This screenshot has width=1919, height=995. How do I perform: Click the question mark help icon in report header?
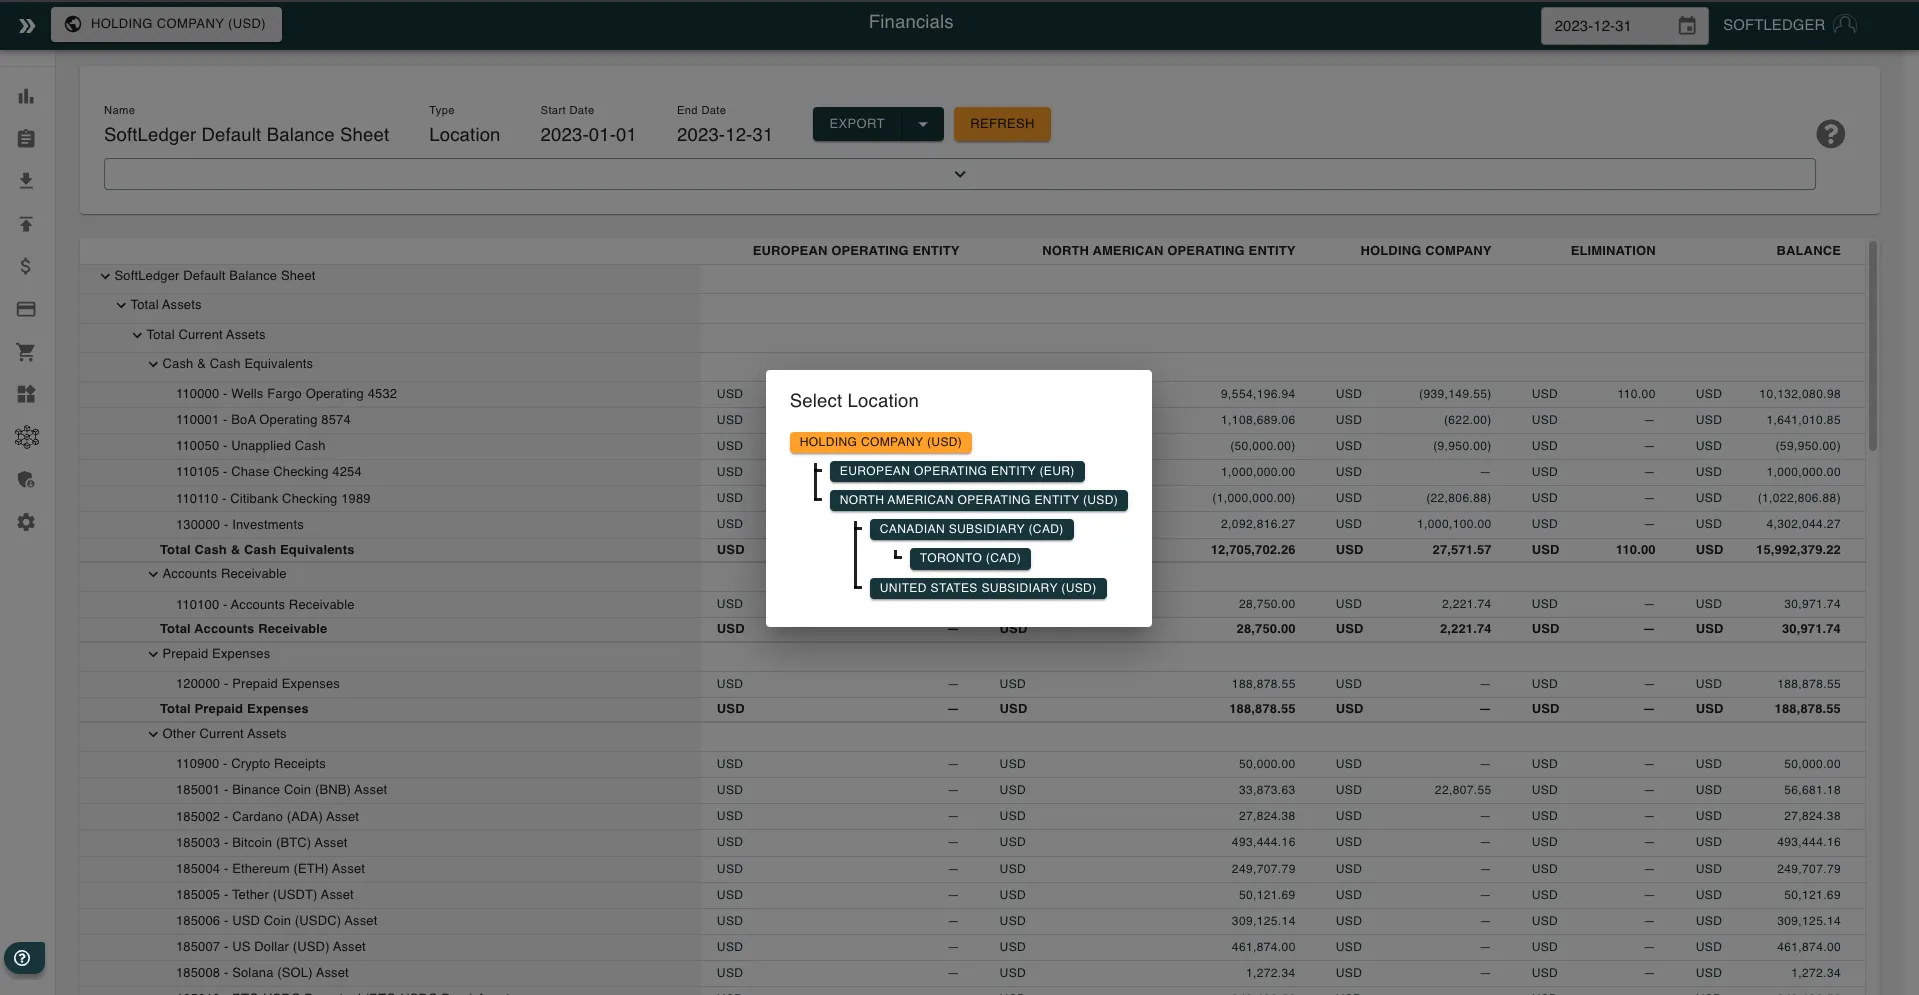[1830, 134]
